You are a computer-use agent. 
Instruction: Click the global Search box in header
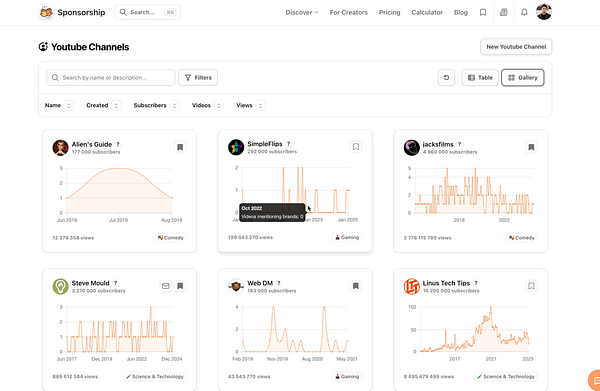[148, 12]
